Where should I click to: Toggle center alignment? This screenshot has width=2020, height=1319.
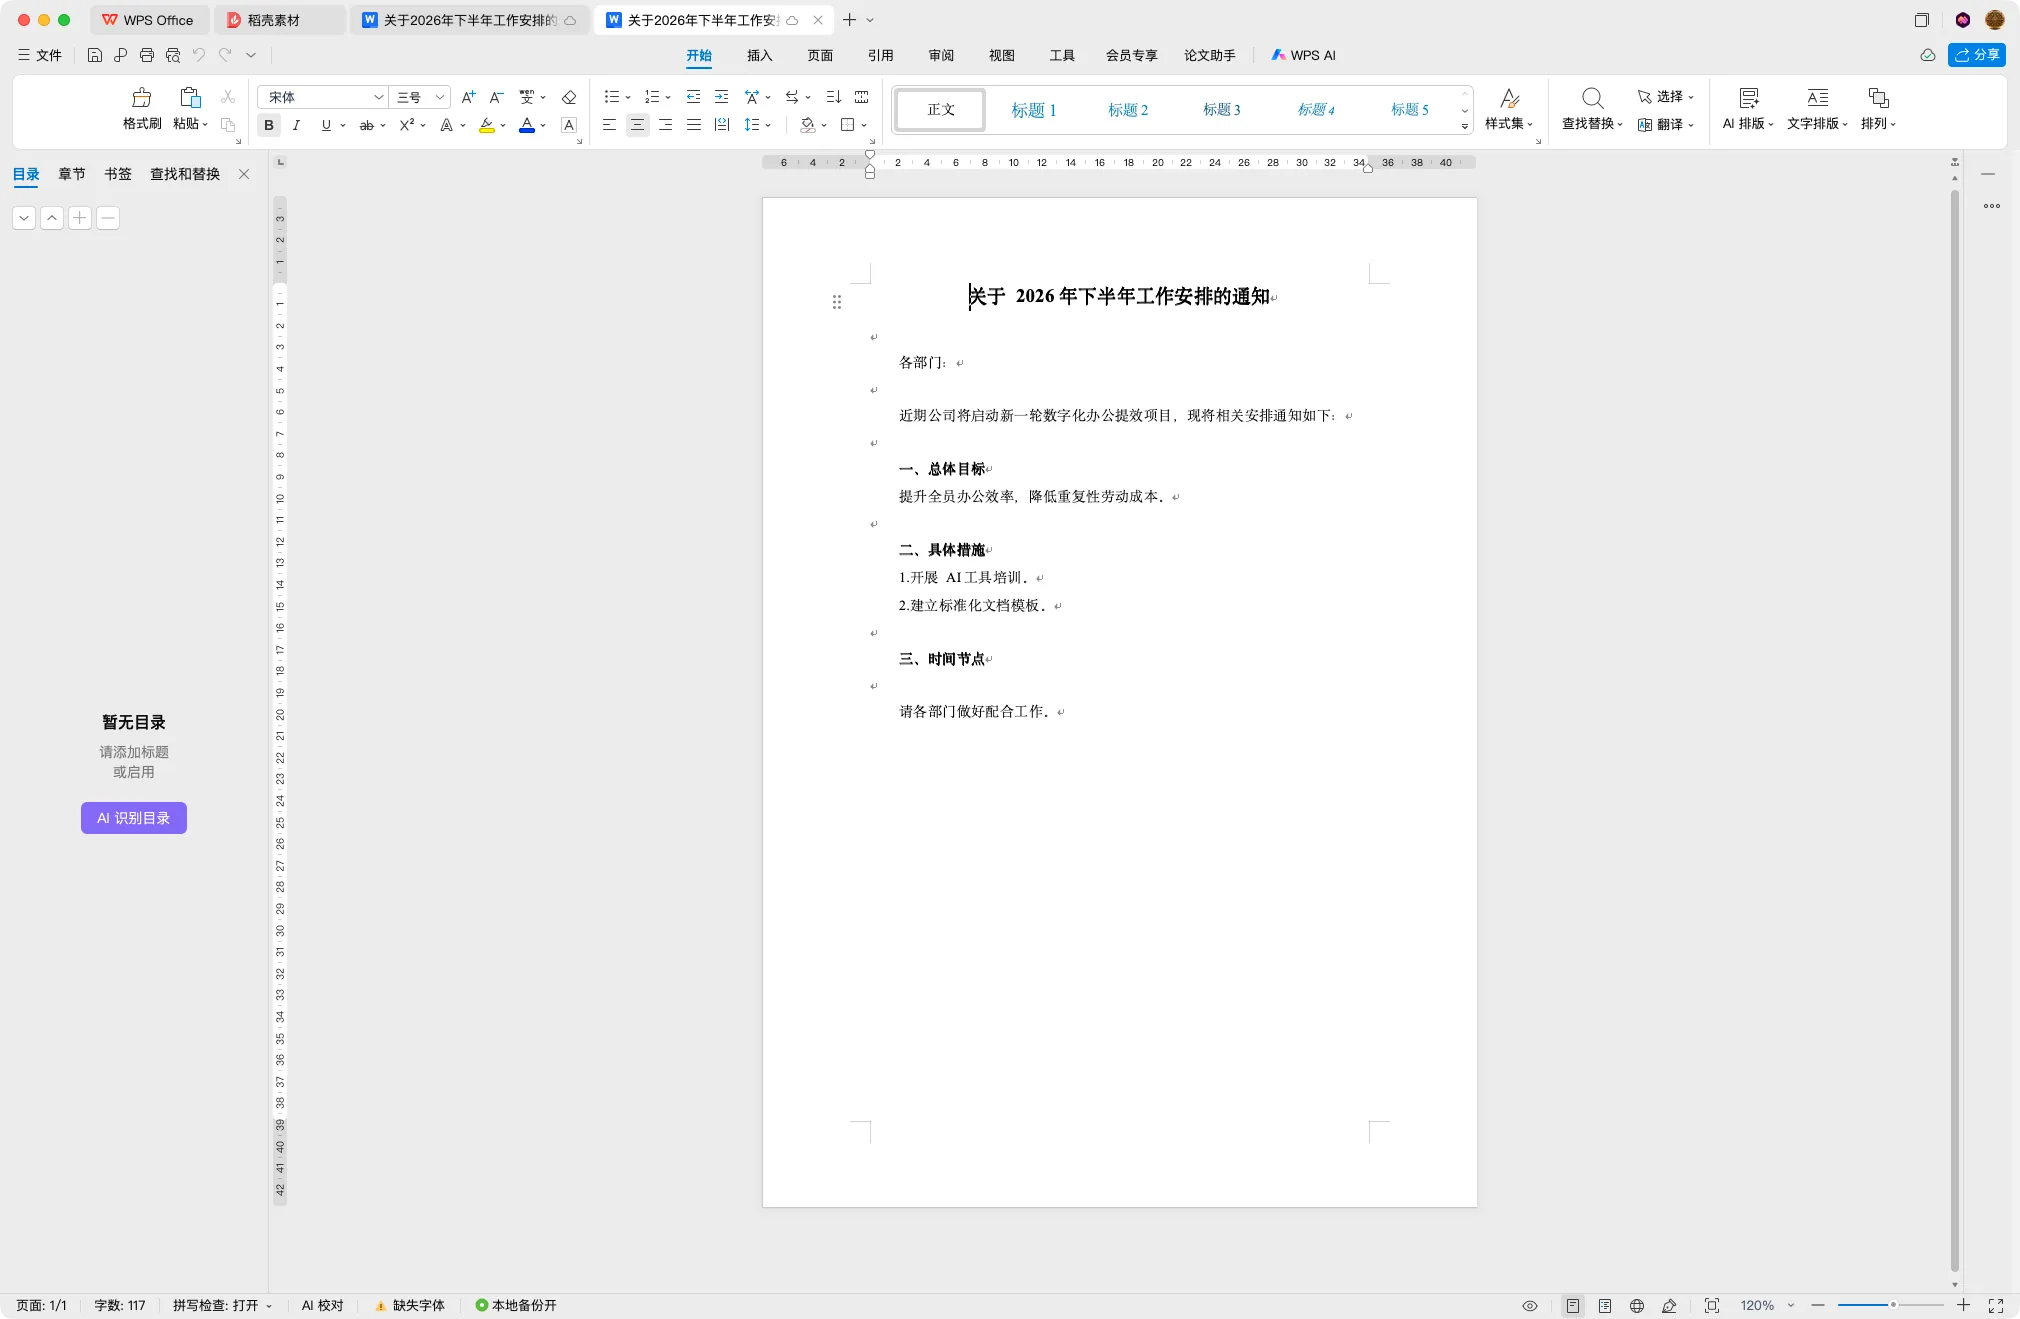(x=637, y=125)
